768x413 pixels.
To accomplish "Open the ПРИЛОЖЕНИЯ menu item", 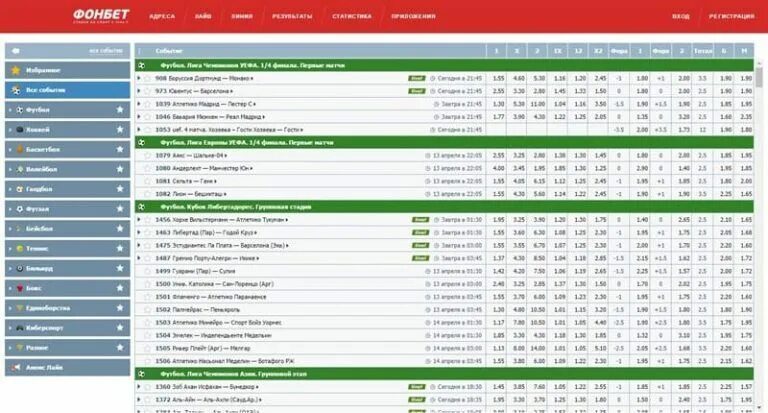I will [413, 16].
